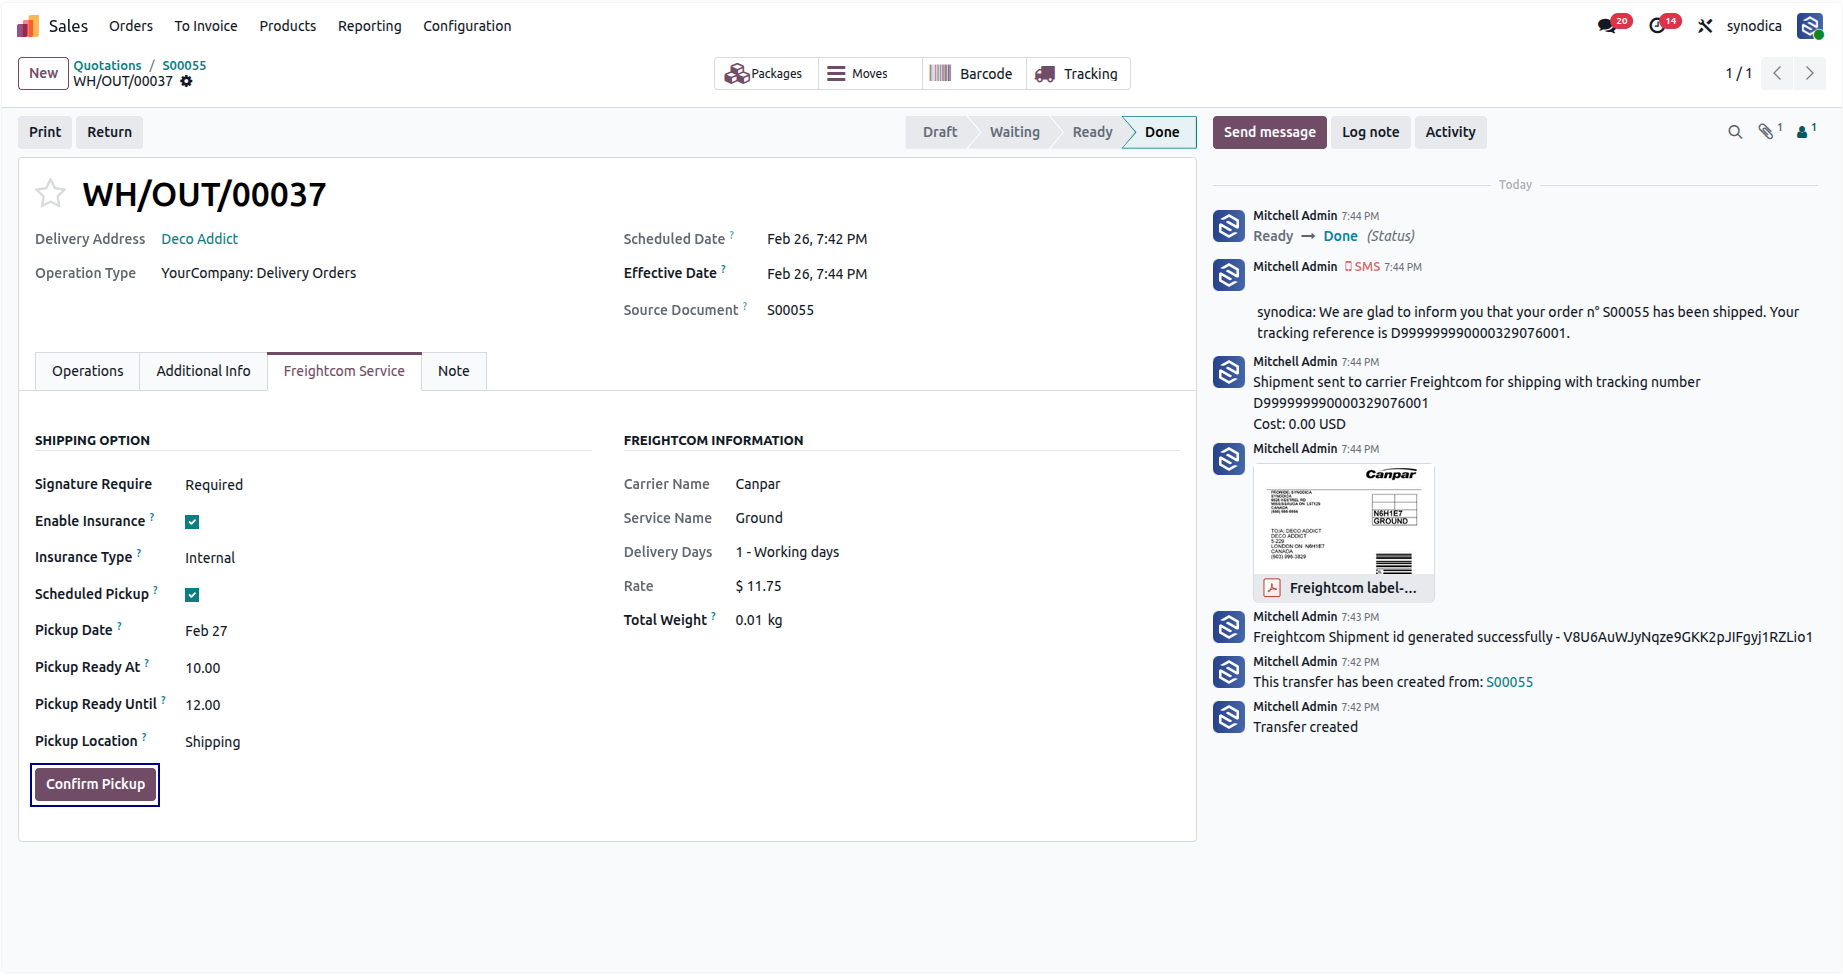Select the Freightcom Service tab
The width and height of the screenshot is (1843, 976).
pyautogui.click(x=344, y=371)
